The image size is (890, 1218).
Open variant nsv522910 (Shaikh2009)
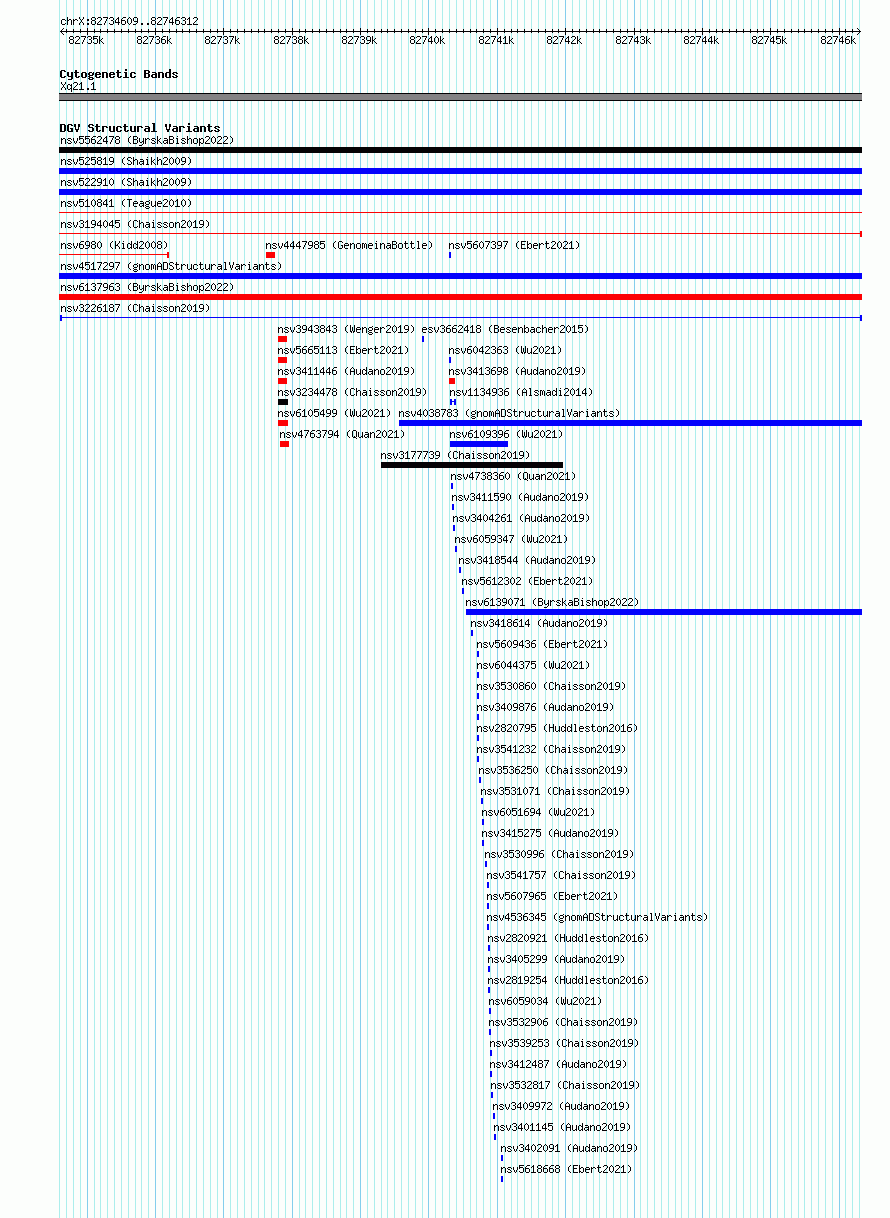[126, 182]
